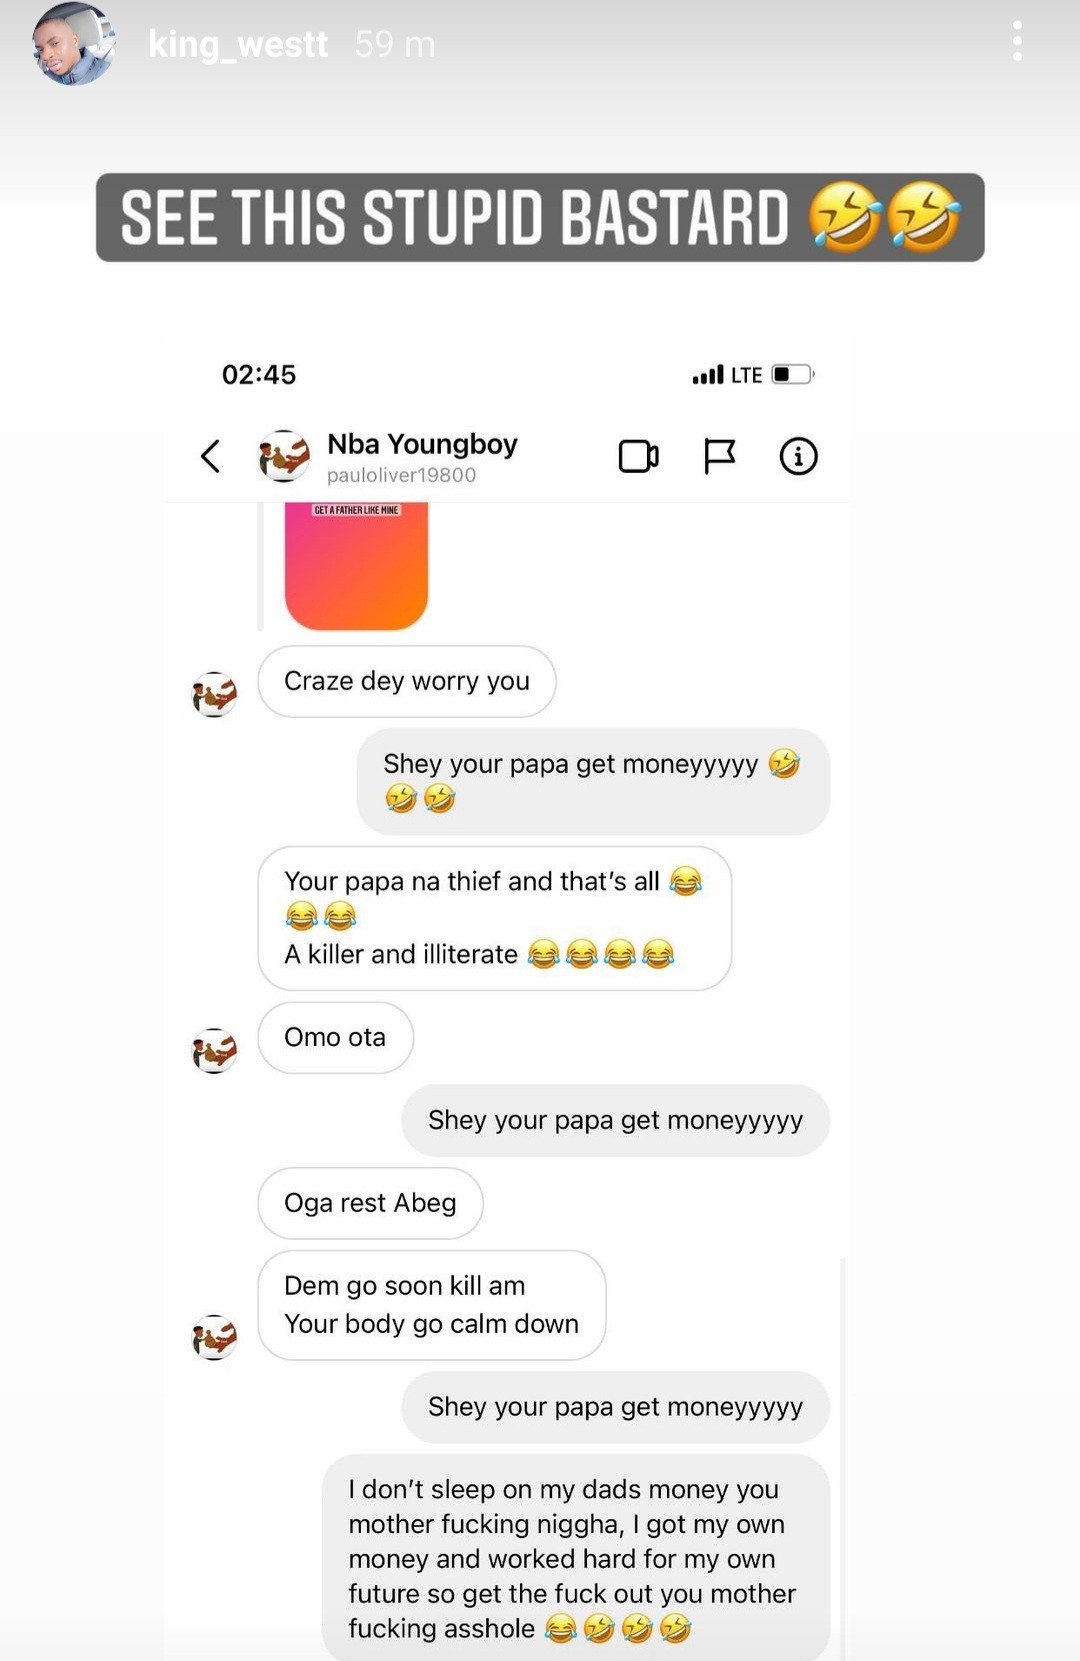Tap sender avatar beside 'Craze dey worry you'
The width and height of the screenshot is (1080, 1661).
pyautogui.click(x=214, y=694)
